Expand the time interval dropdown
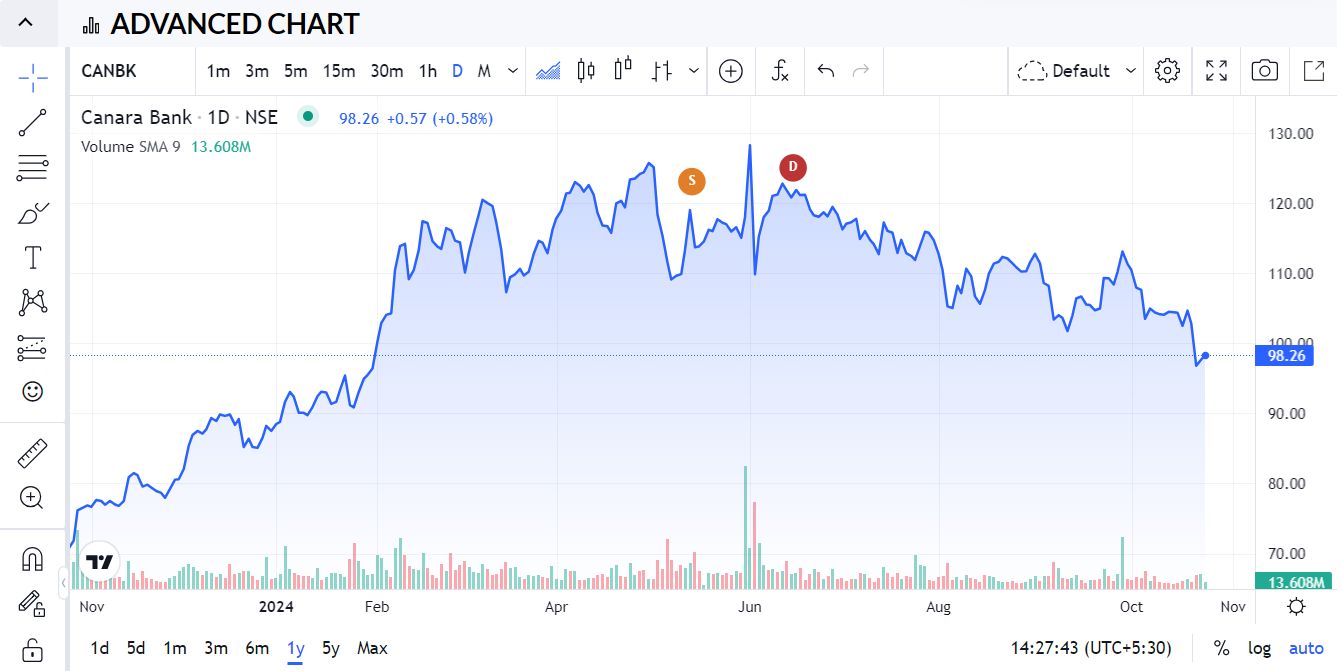This screenshot has width=1342, height=672. pos(513,71)
